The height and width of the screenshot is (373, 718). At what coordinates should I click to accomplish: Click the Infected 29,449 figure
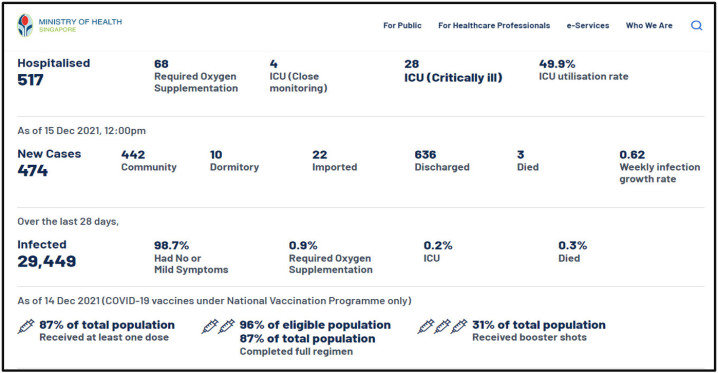click(x=47, y=254)
